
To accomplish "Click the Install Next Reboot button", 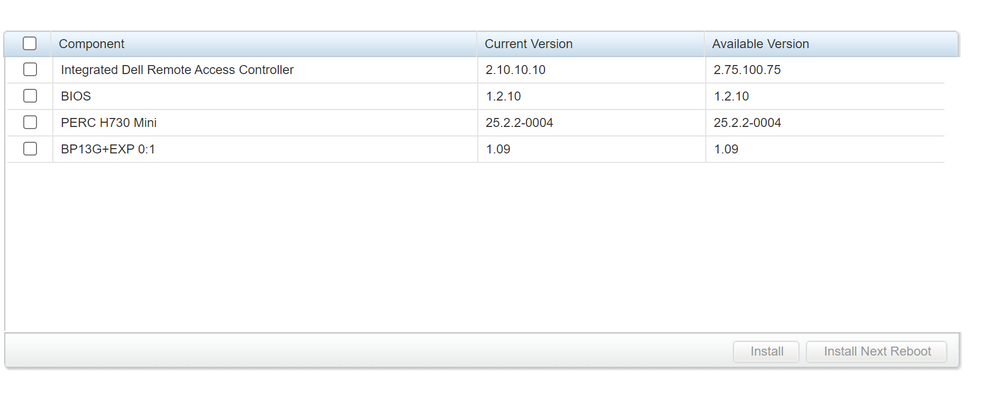I will tap(877, 351).
